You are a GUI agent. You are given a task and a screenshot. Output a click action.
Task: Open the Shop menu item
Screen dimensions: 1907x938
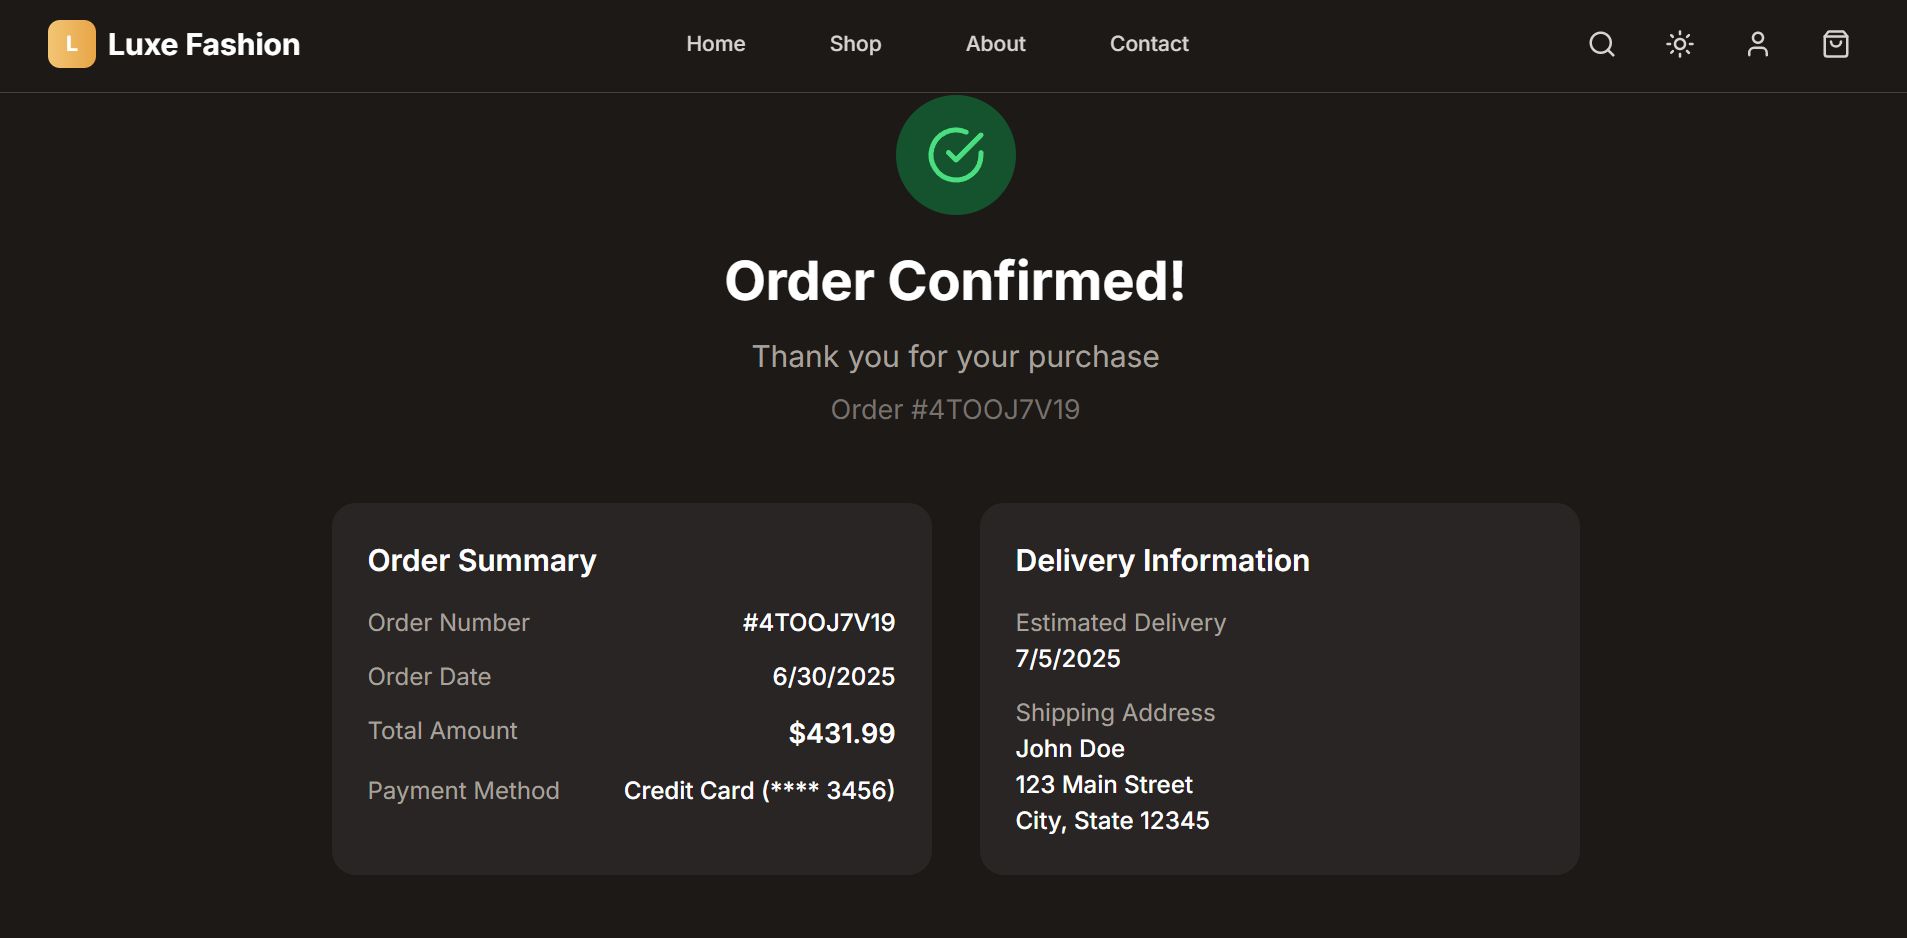[855, 44]
